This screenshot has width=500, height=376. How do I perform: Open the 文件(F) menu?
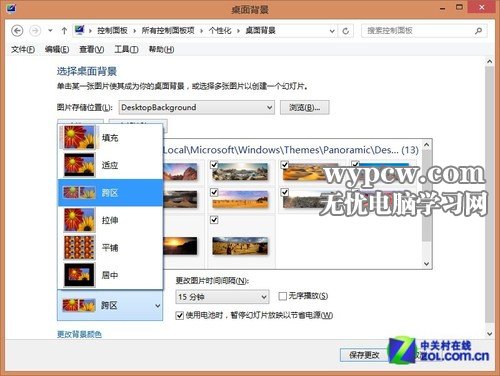[23, 49]
